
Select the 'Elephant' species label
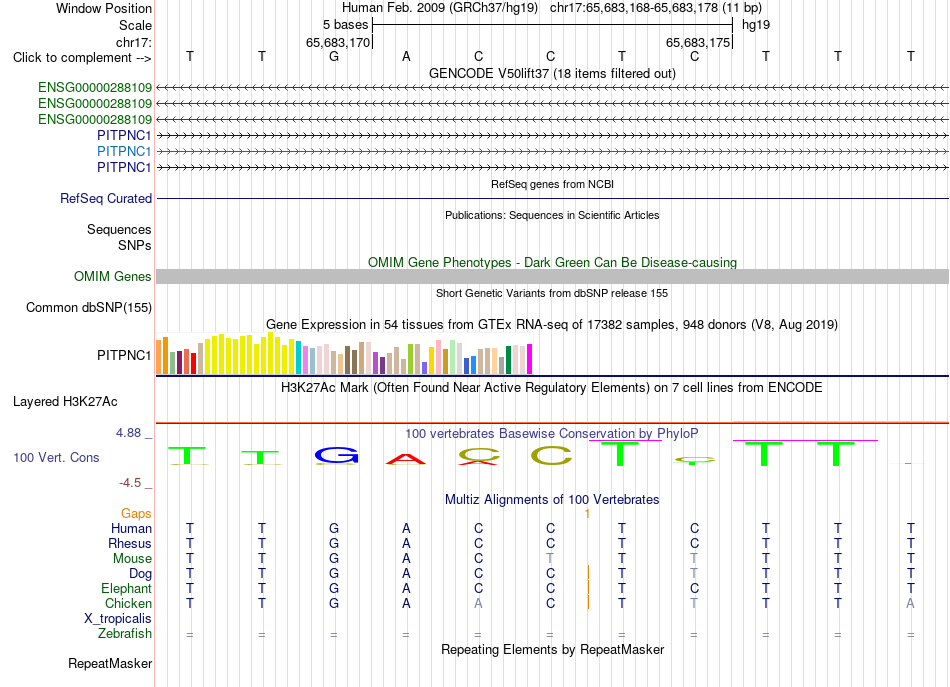[x=126, y=589]
